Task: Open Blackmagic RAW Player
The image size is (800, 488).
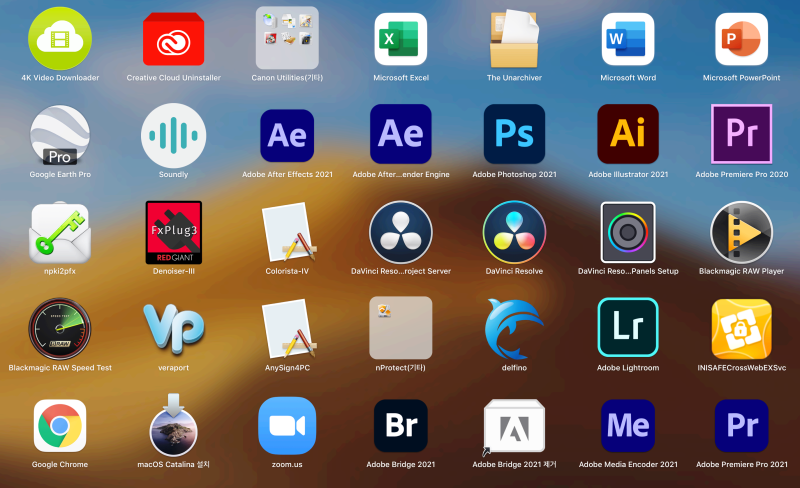Action: coord(741,232)
